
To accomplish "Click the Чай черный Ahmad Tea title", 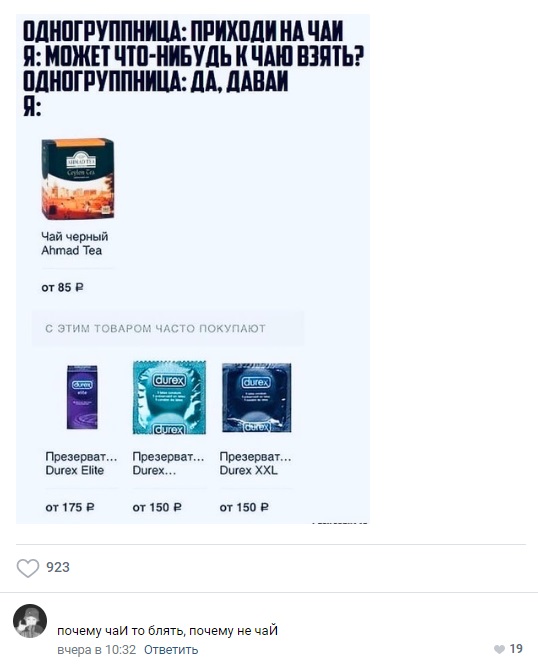I will [75, 243].
